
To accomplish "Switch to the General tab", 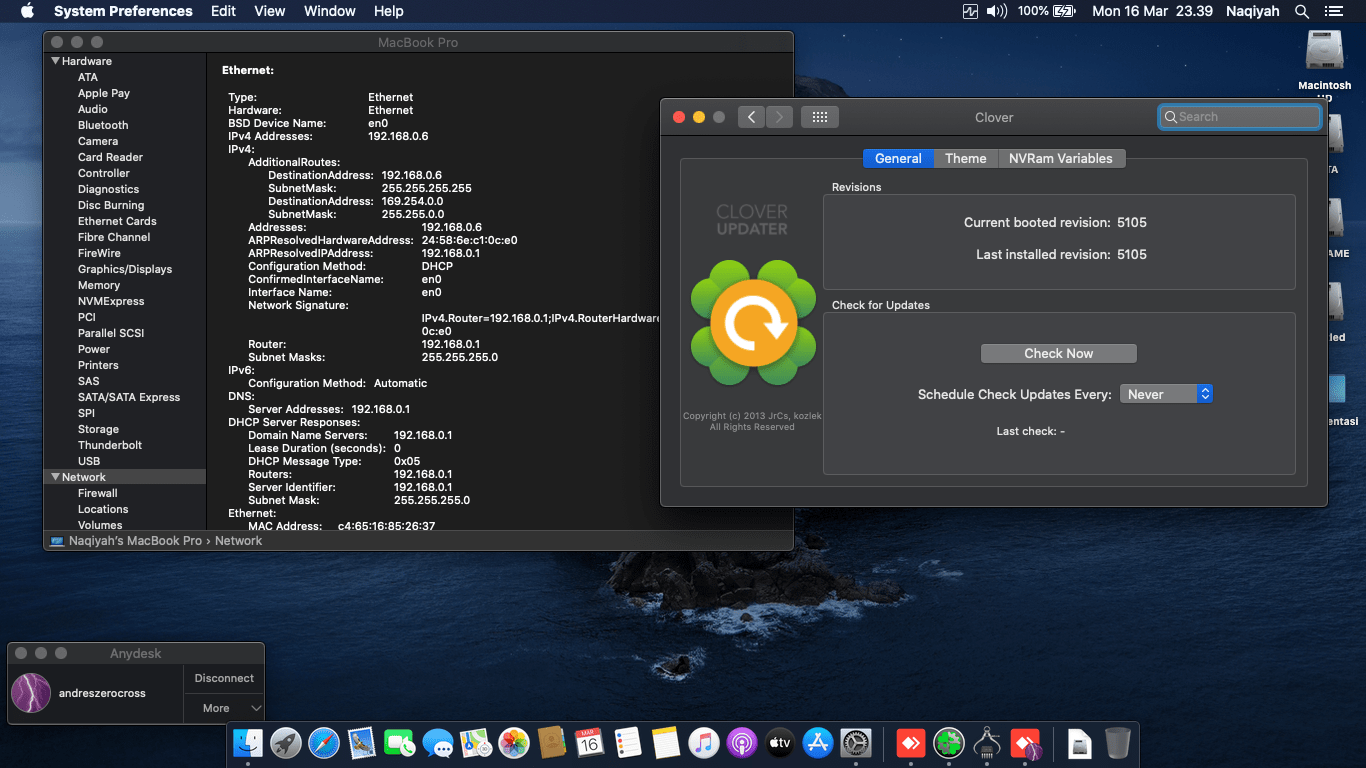I will click(x=898, y=158).
